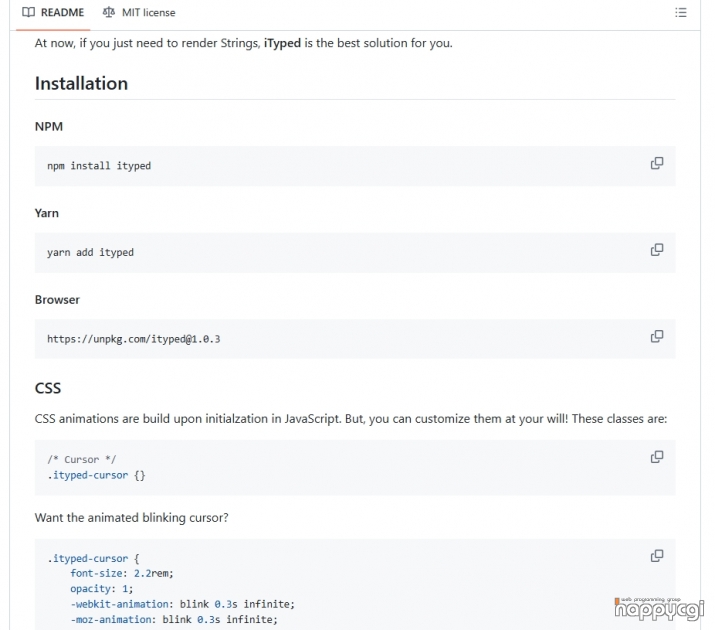Copy the blinking cursor CSS code
Viewport: 715px width, 630px height.
click(657, 556)
